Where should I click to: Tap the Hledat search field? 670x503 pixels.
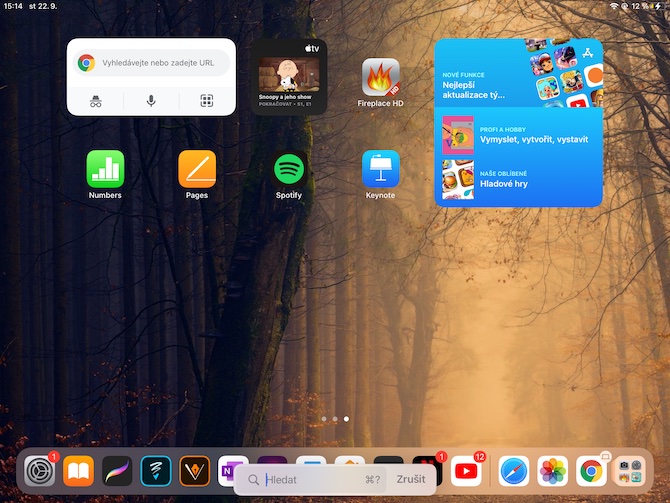311,479
